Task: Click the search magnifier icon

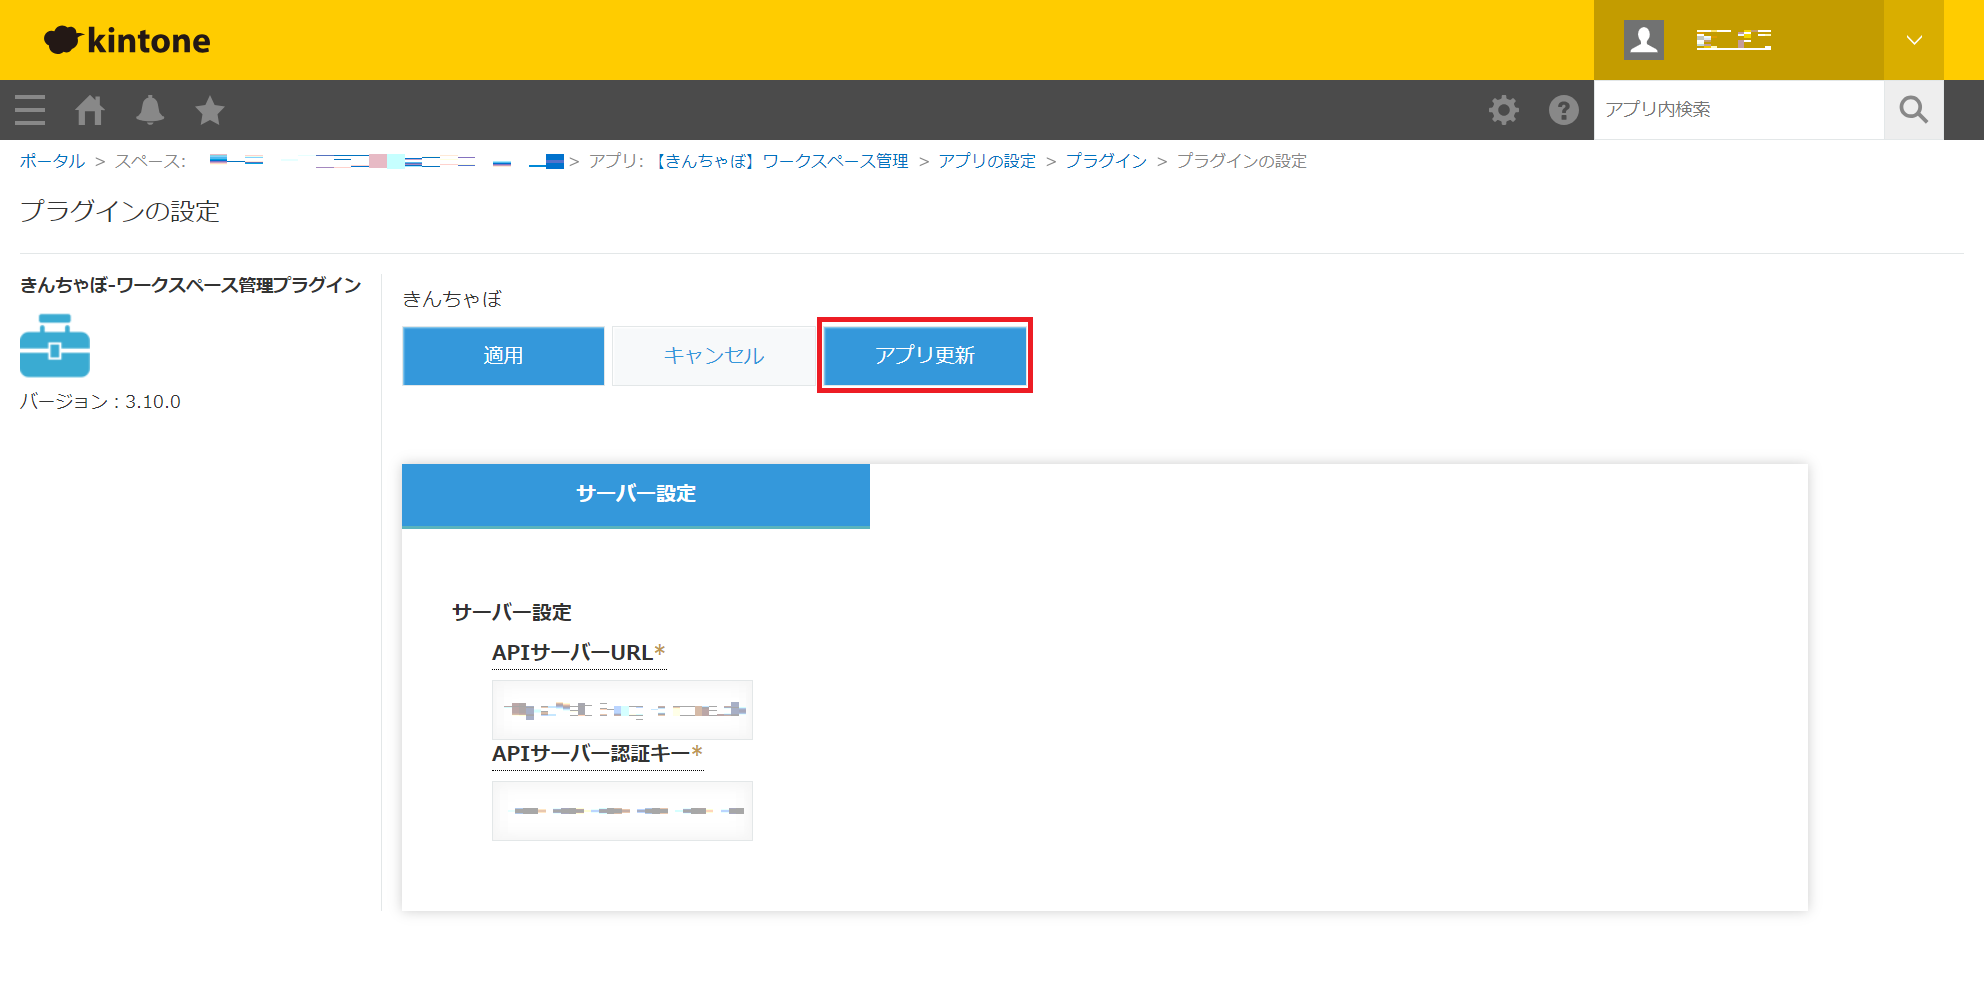Action: [1913, 109]
